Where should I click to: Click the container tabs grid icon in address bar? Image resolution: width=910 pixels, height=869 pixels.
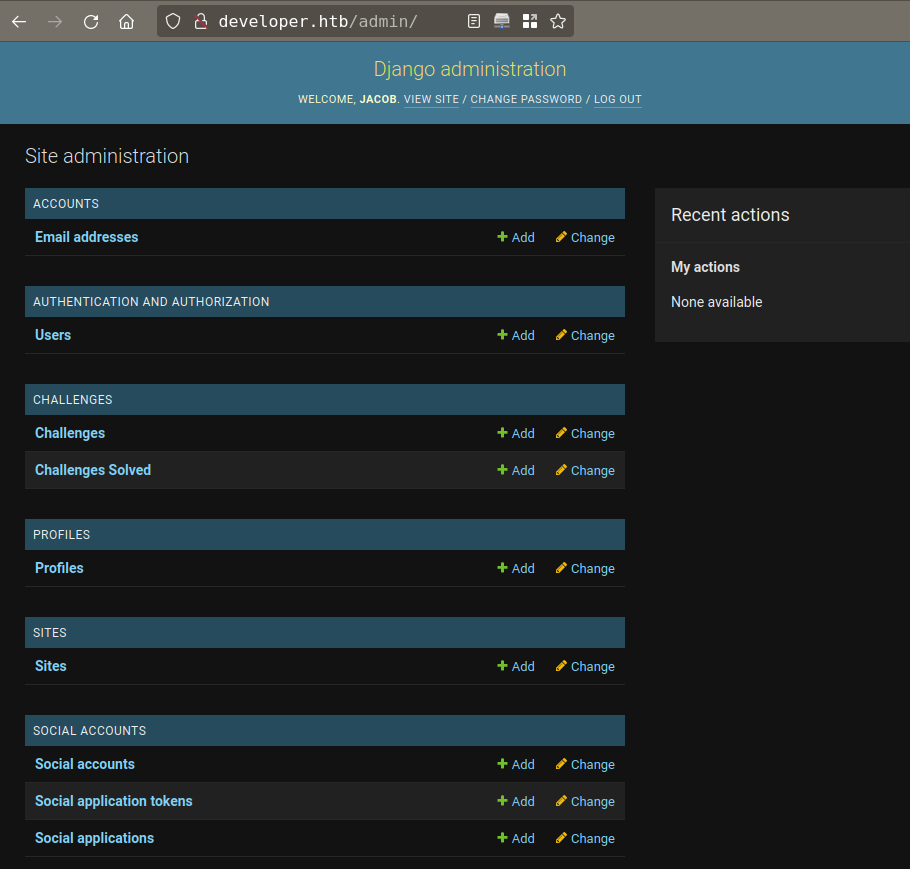(x=530, y=21)
